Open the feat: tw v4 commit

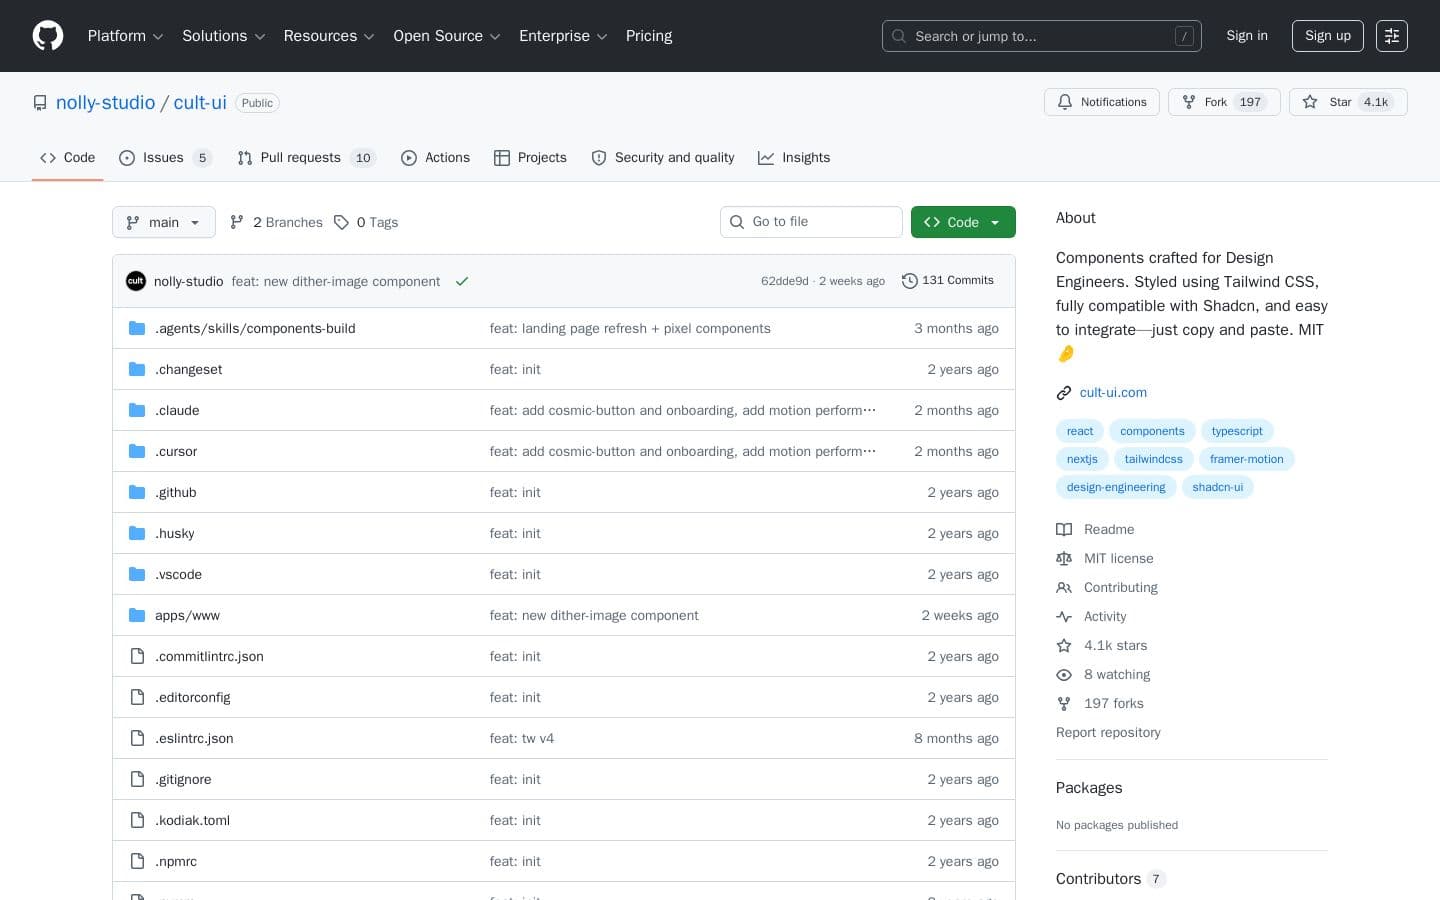522,738
